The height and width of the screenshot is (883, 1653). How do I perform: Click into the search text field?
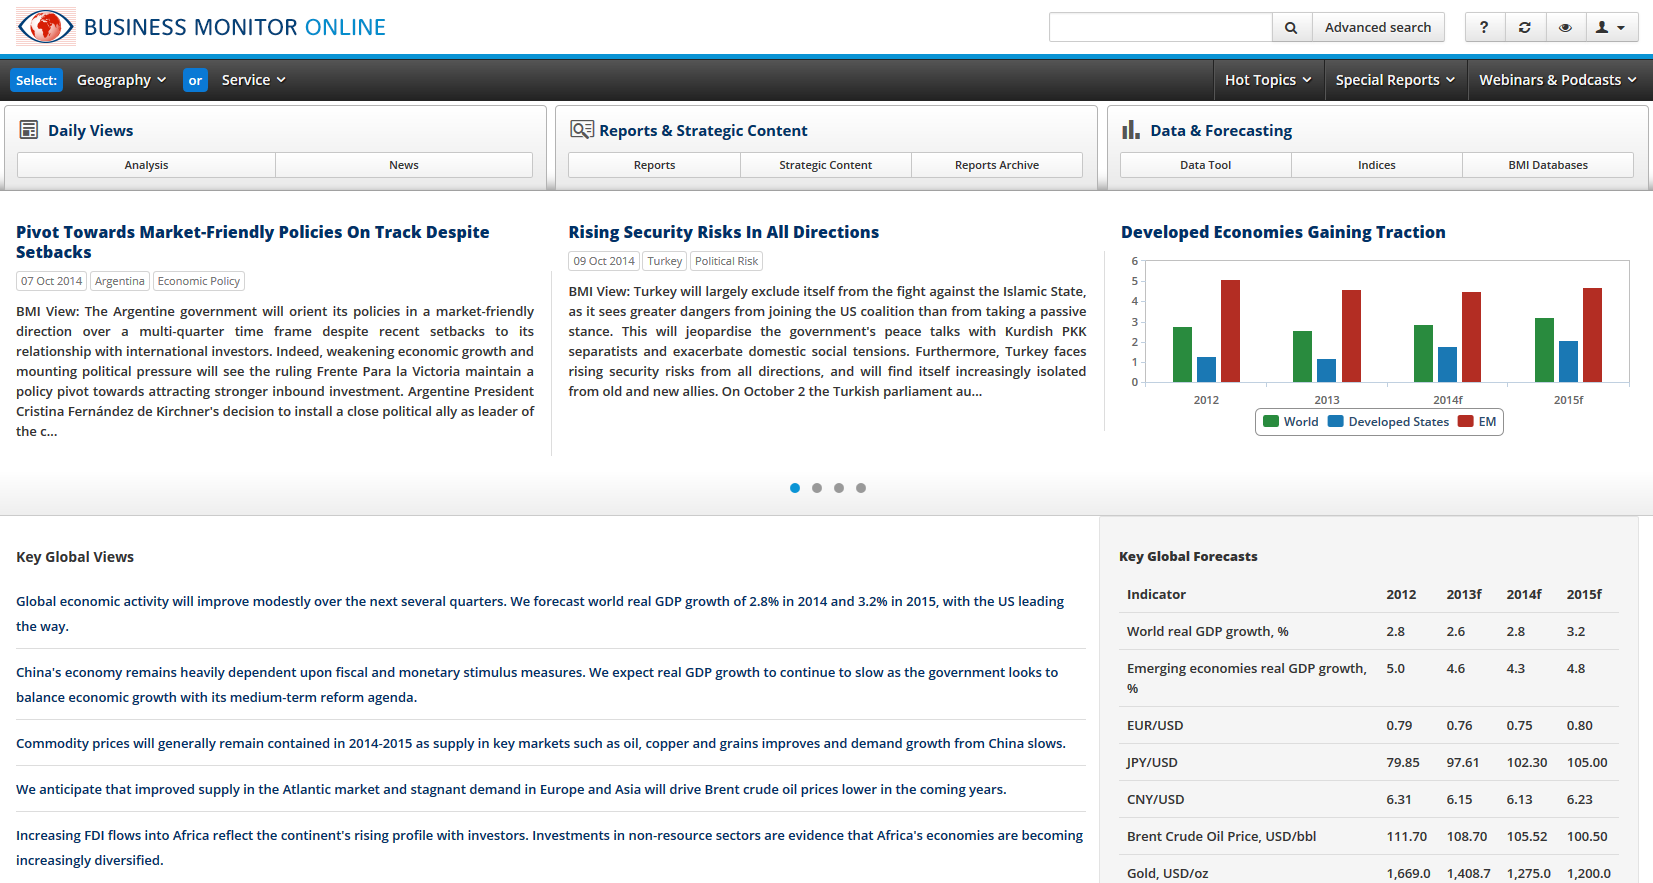tap(1160, 28)
